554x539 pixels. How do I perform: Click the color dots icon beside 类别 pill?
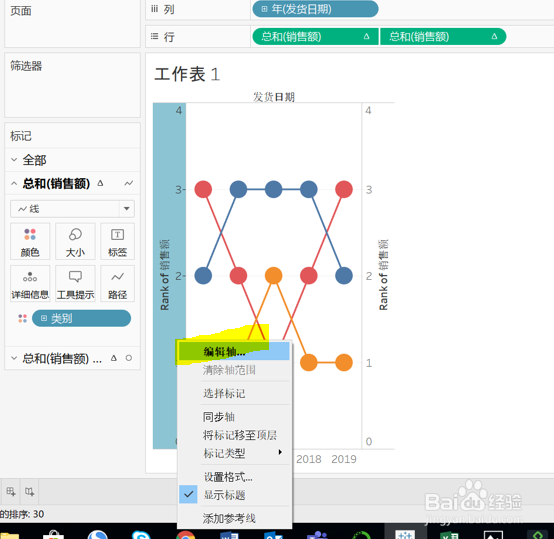point(23,318)
